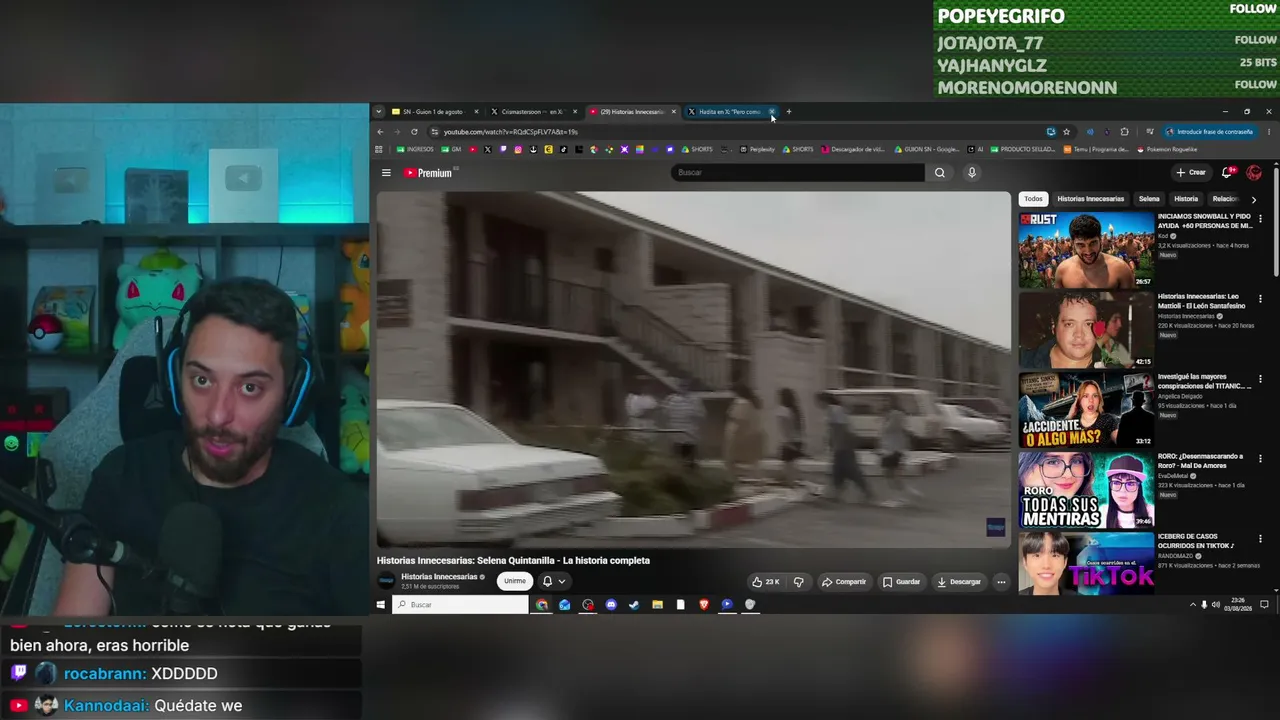Screen dimensions: 1280x720
Task: Open options for the INICIAMOS SNOWBALL video
Action: point(1260,219)
